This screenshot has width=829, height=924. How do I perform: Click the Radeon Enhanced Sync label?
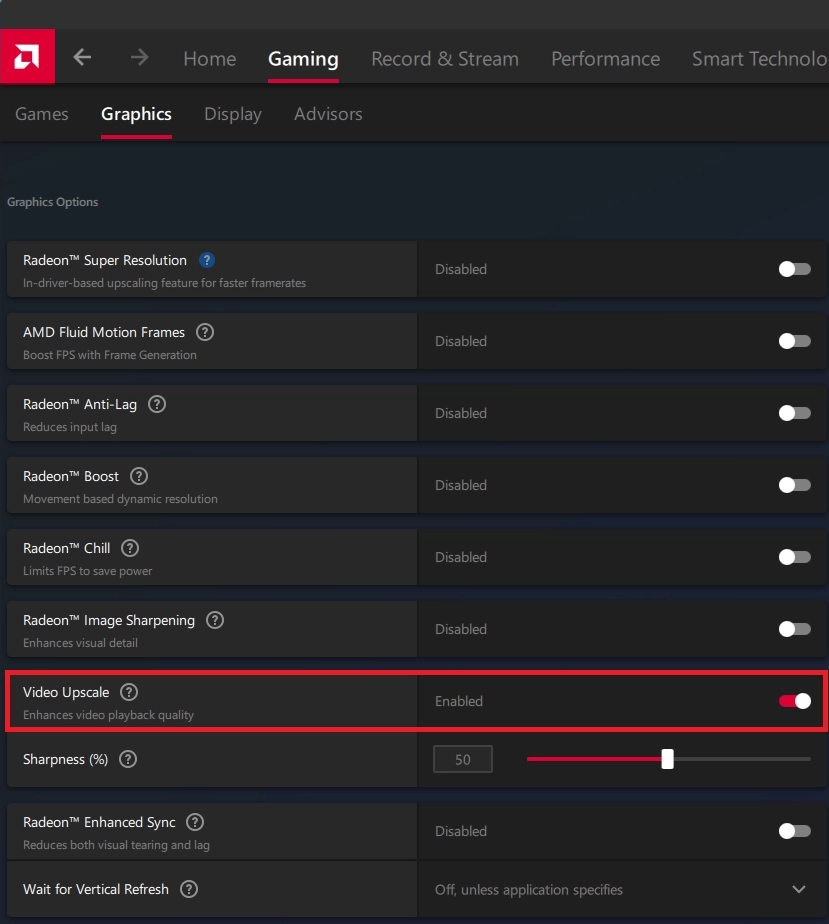pos(99,822)
